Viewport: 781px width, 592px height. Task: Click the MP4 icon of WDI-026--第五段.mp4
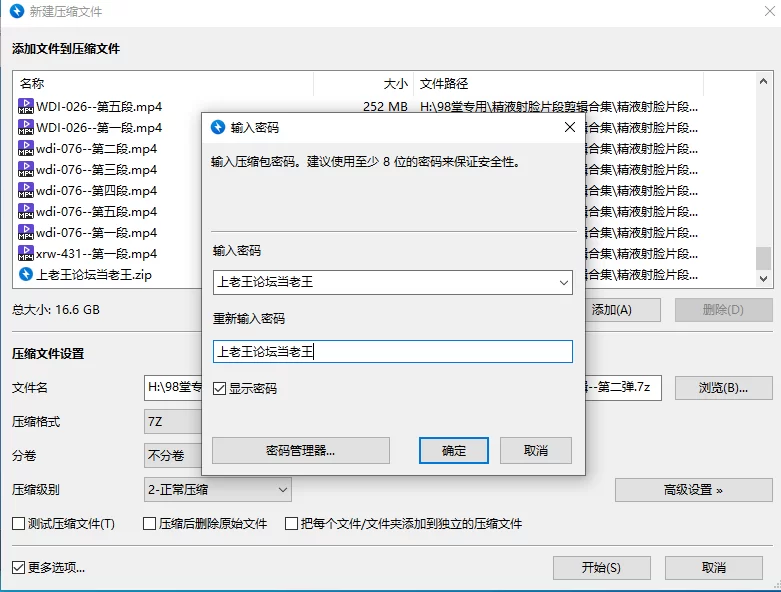(25, 106)
